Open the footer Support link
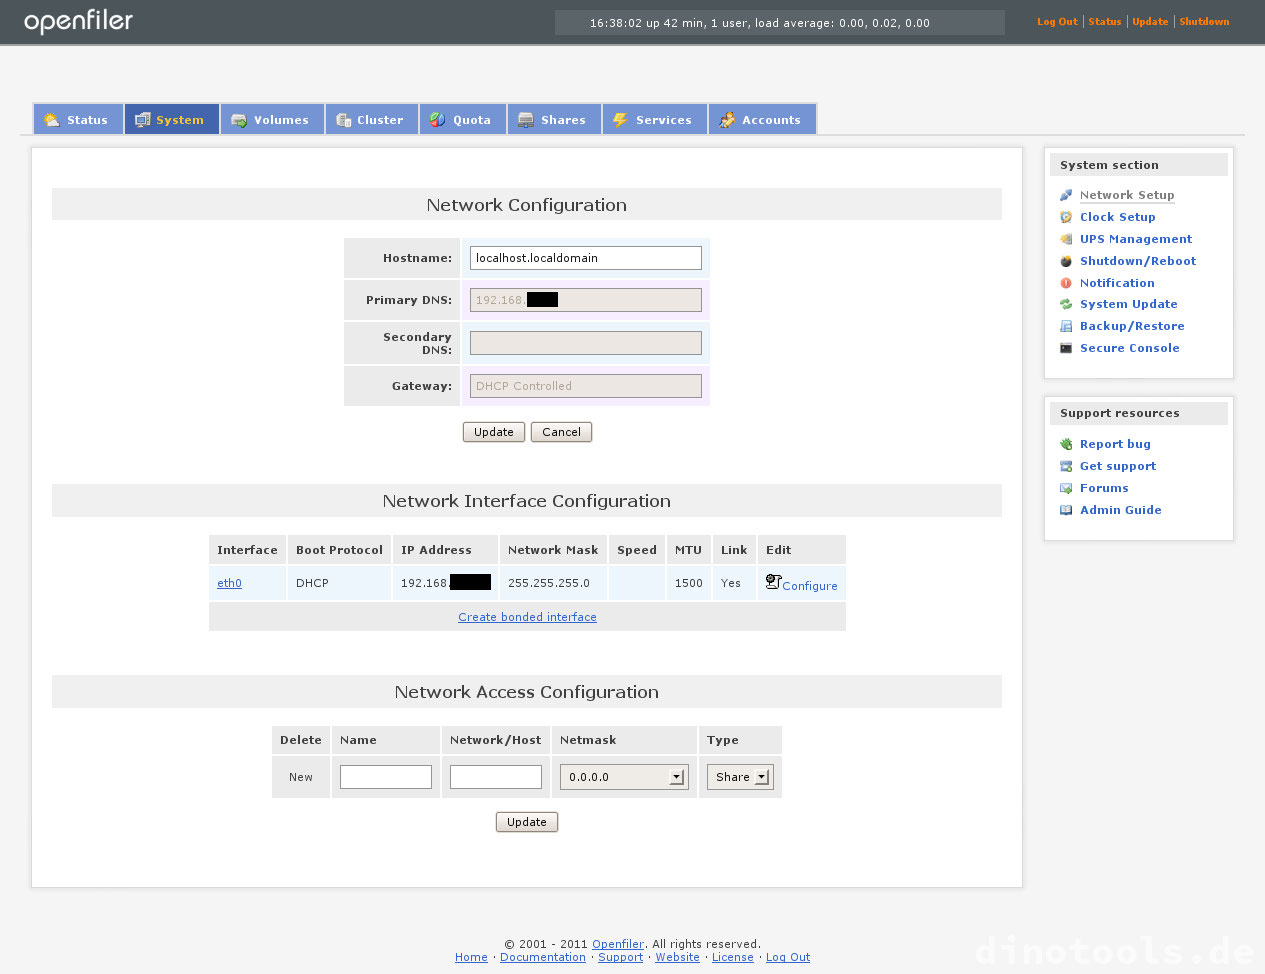This screenshot has height=974, width=1265. click(621, 957)
